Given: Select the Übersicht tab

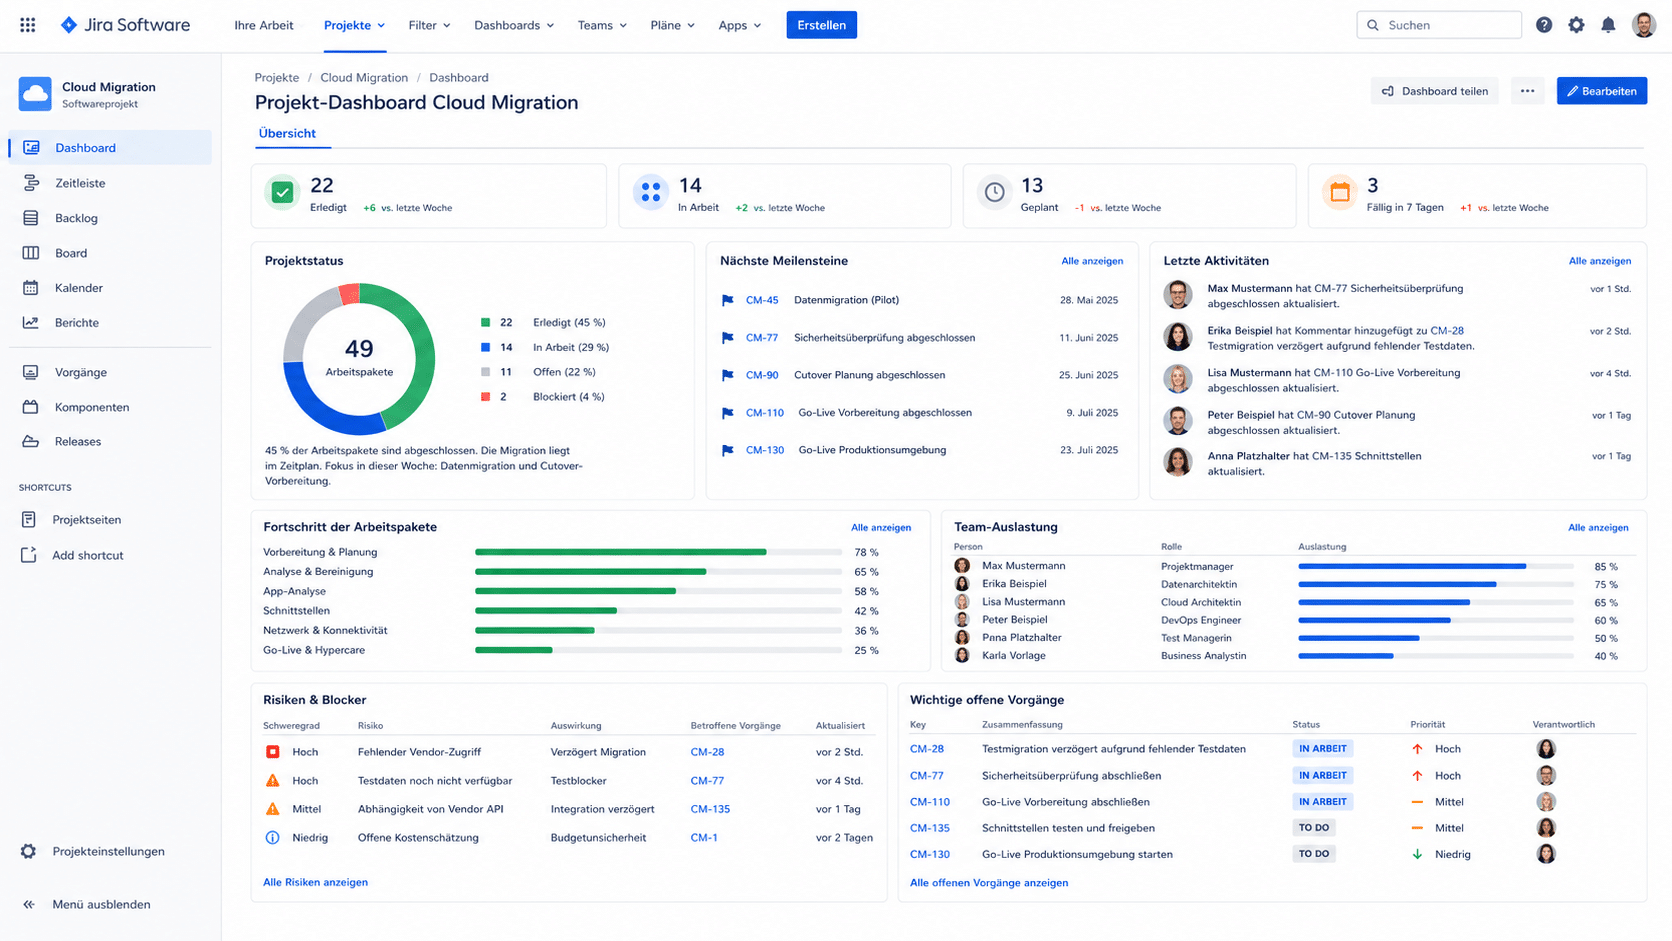Looking at the screenshot, I should point(287,134).
